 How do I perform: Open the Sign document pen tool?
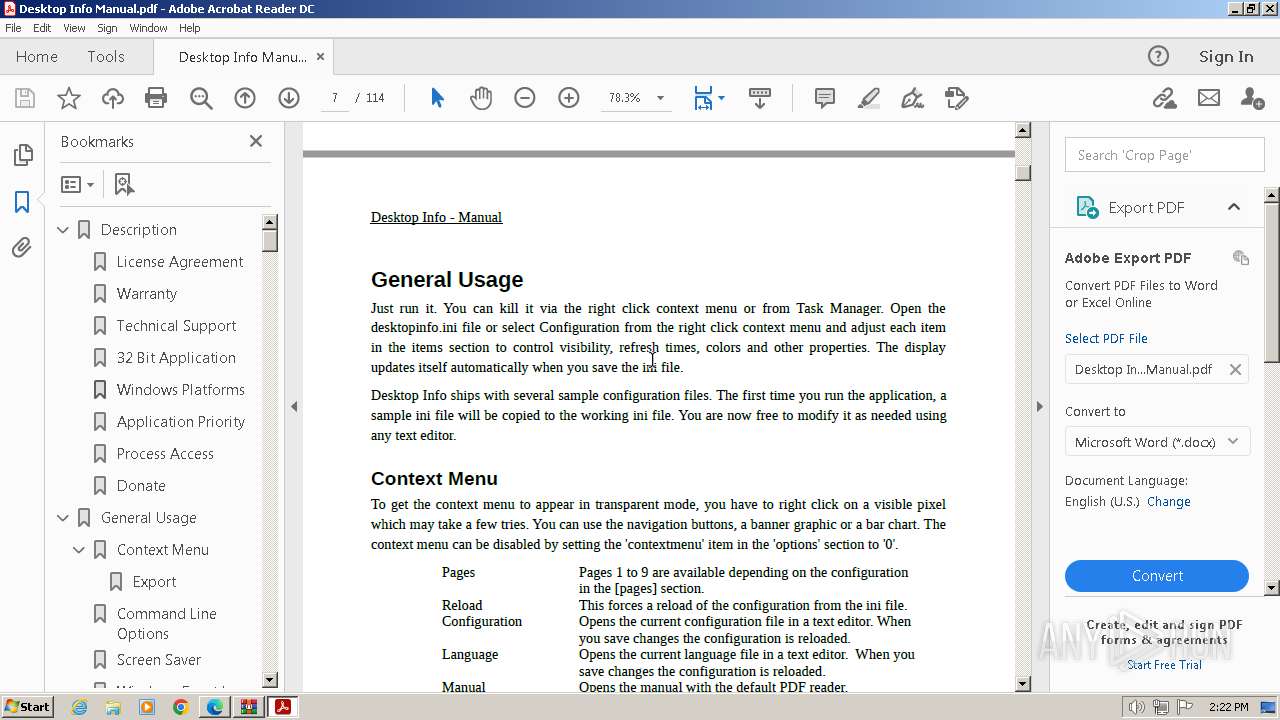pos(912,98)
